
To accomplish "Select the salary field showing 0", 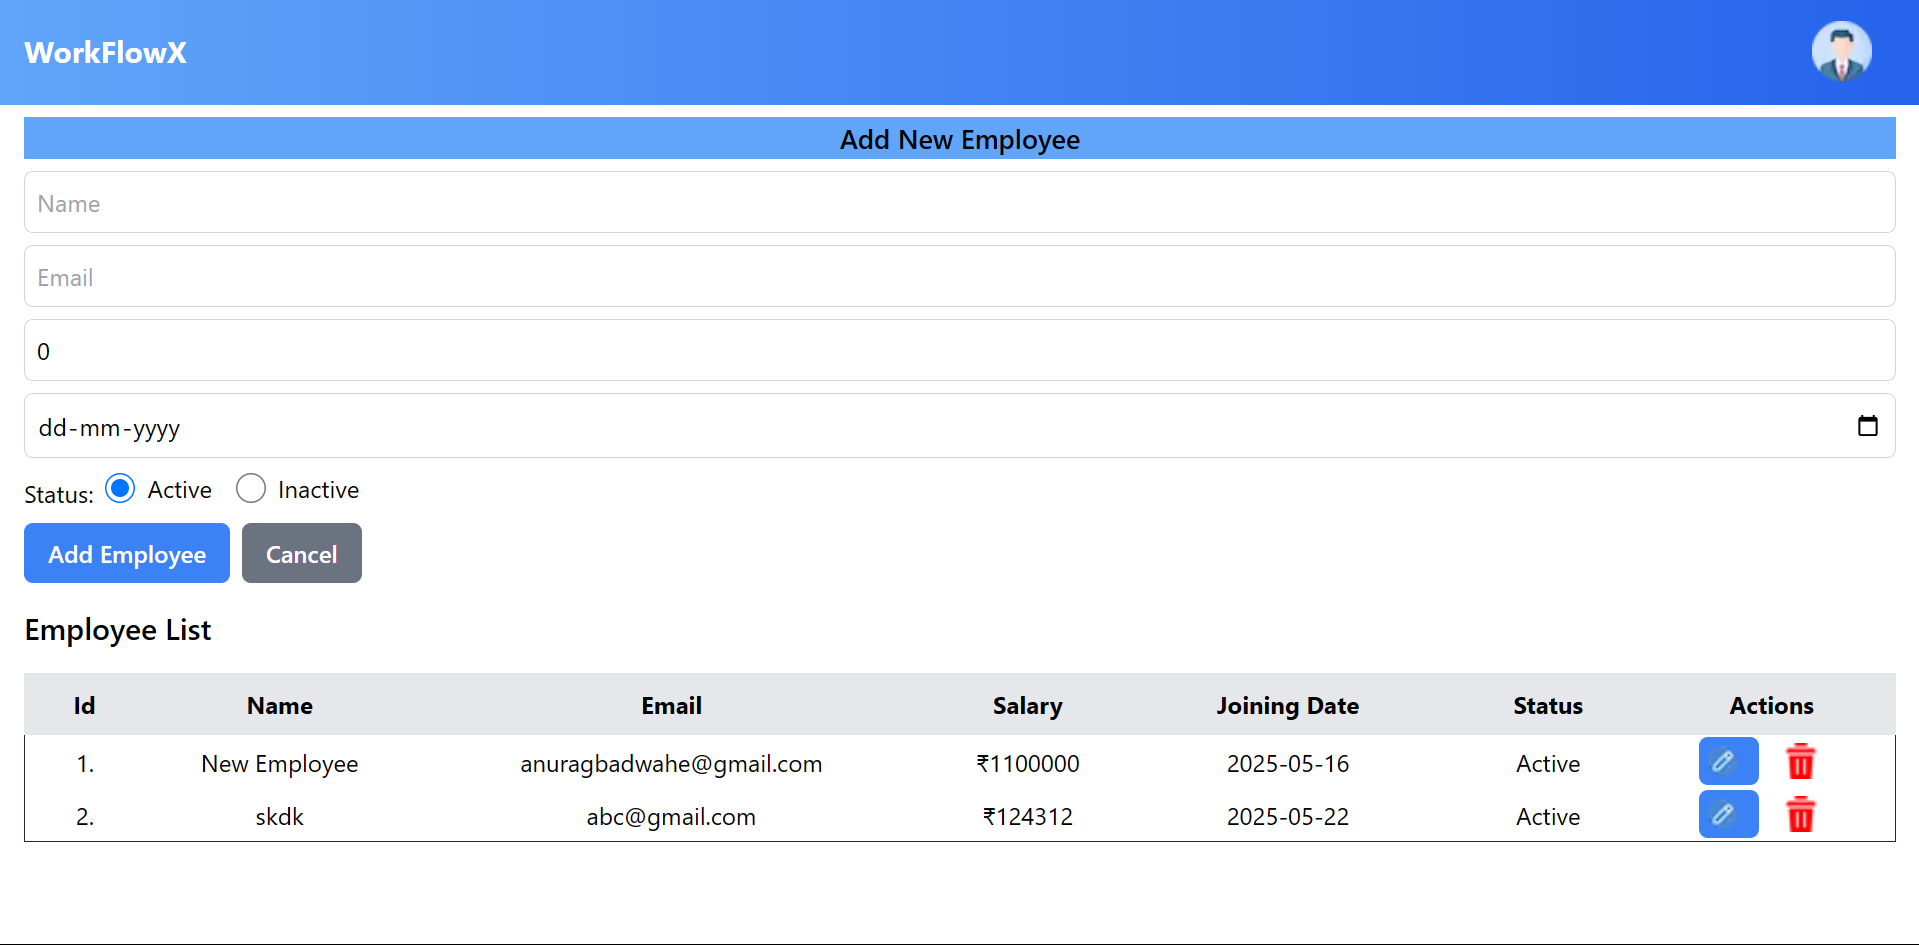I will 958,351.
